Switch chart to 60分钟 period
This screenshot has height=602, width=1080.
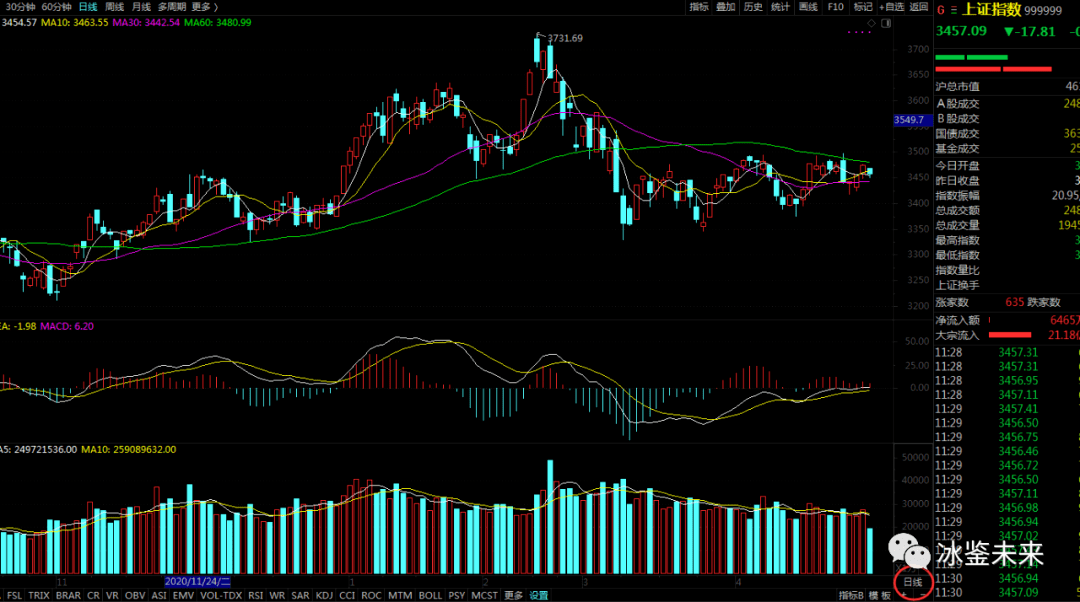coord(56,7)
